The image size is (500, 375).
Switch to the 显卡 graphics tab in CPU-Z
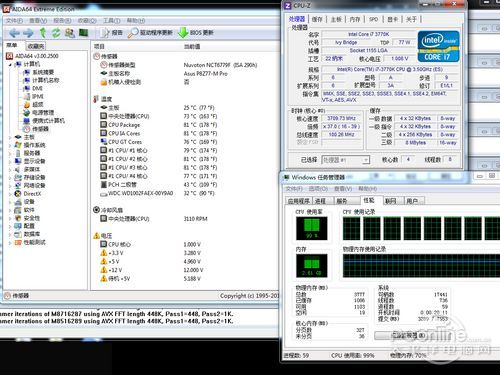(x=393, y=19)
